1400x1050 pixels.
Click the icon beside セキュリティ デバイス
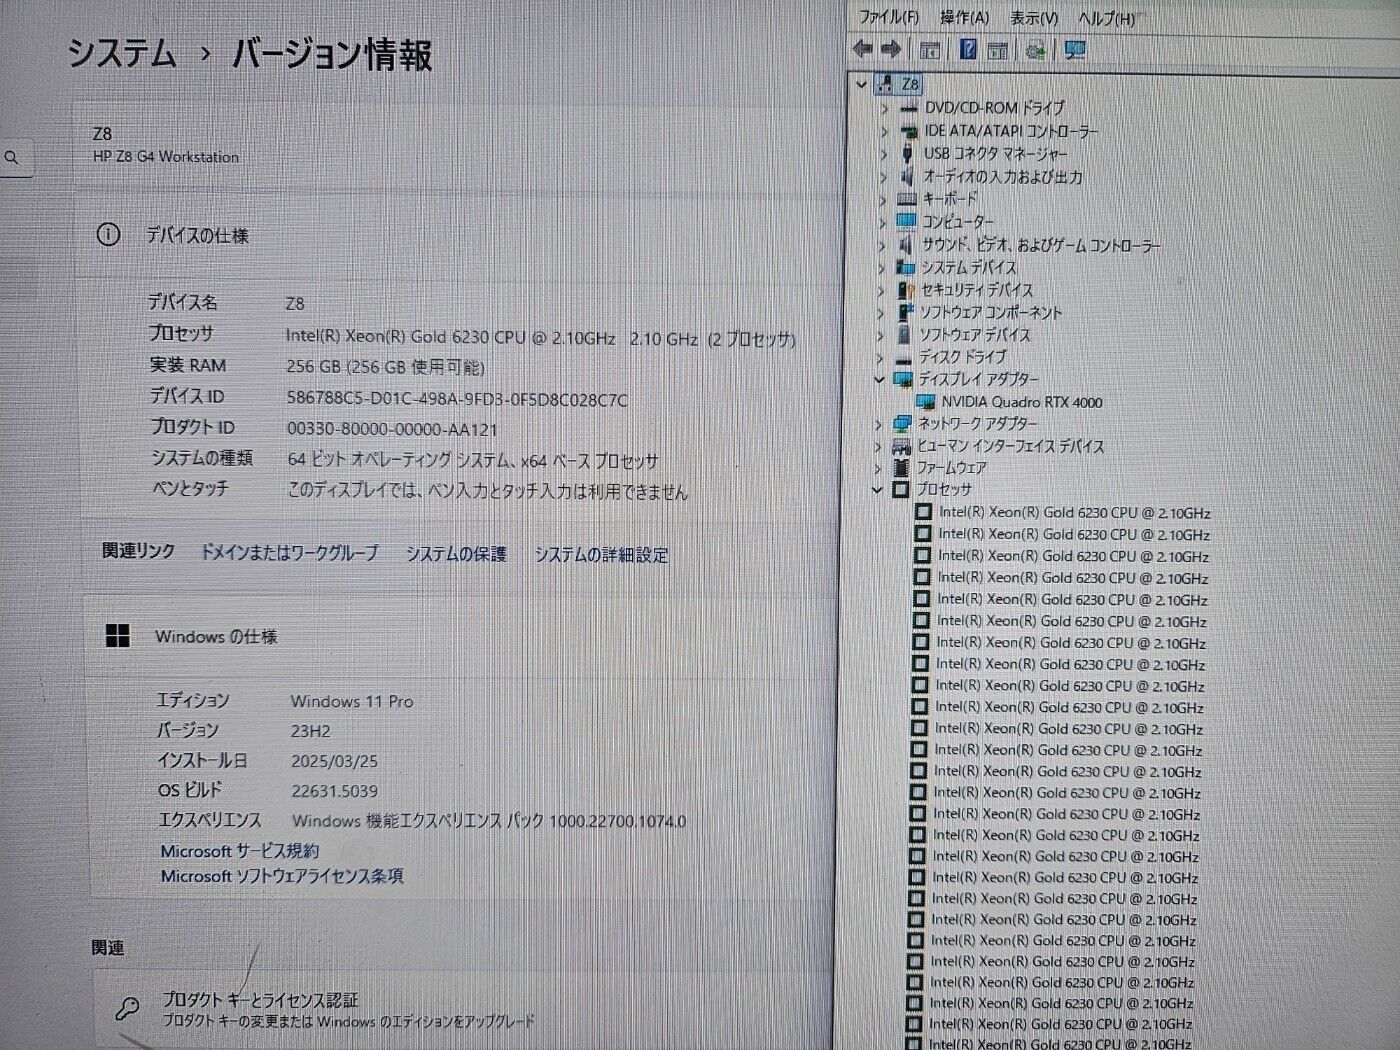click(x=905, y=289)
